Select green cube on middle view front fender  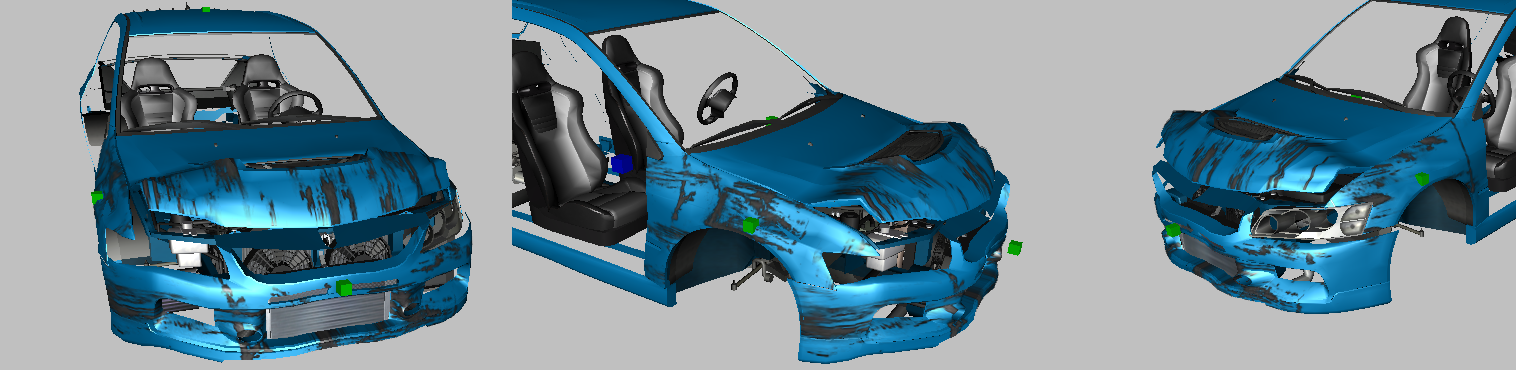pyautogui.click(x=750, y=226)
